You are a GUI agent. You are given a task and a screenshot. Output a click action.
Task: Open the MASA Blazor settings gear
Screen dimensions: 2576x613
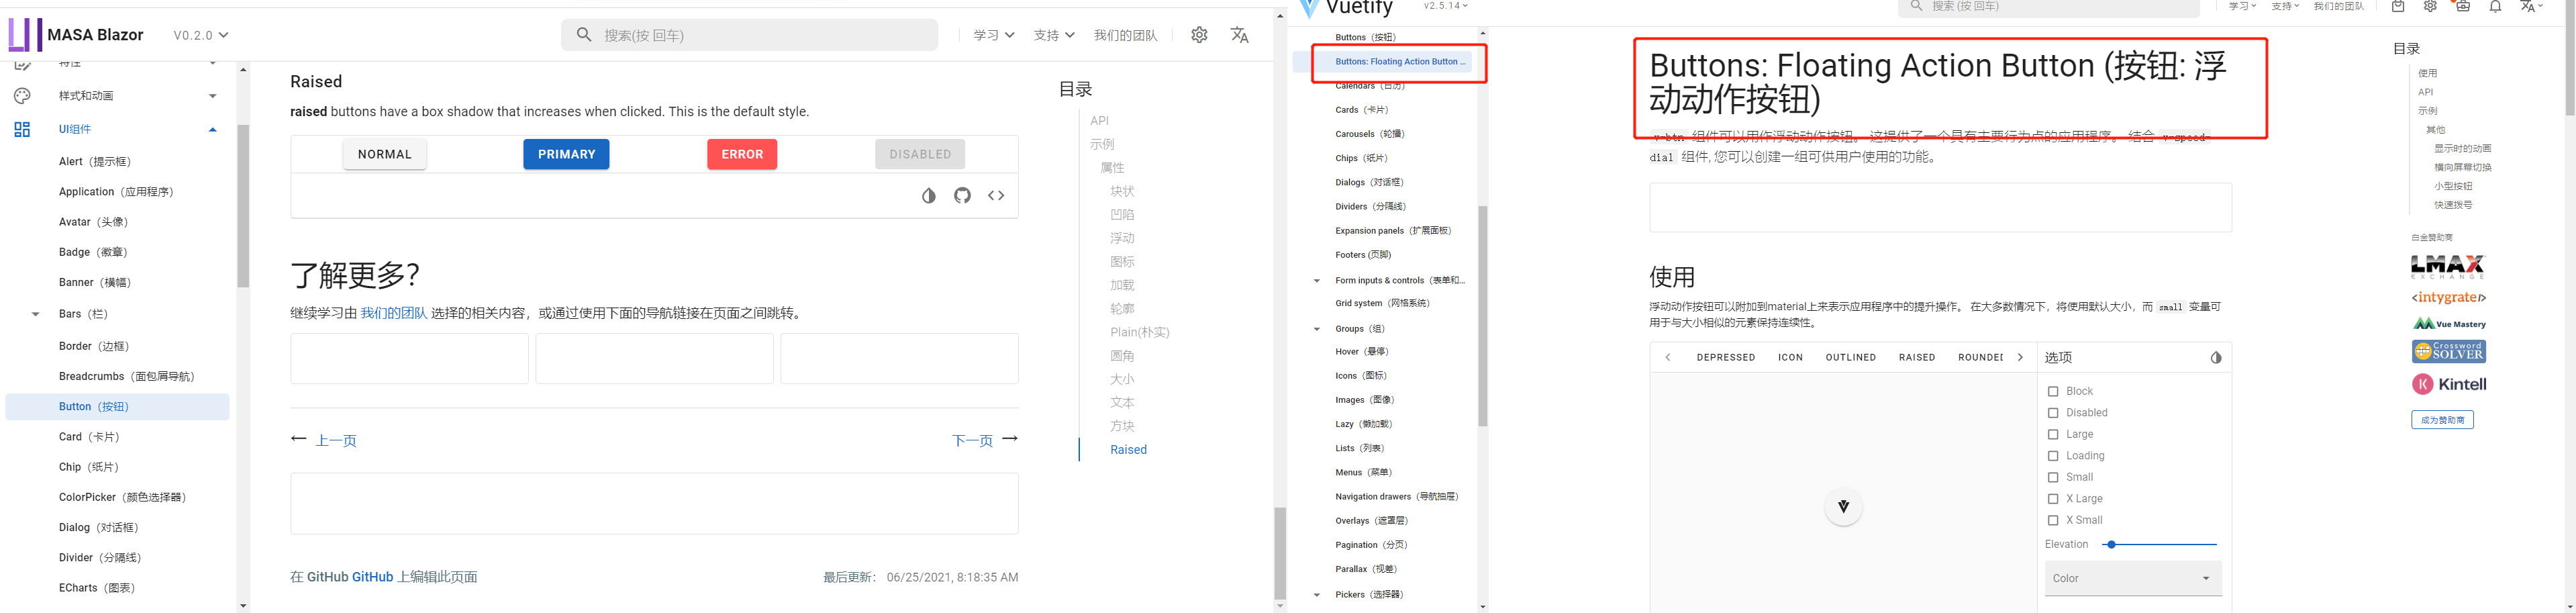(1199, 34)
